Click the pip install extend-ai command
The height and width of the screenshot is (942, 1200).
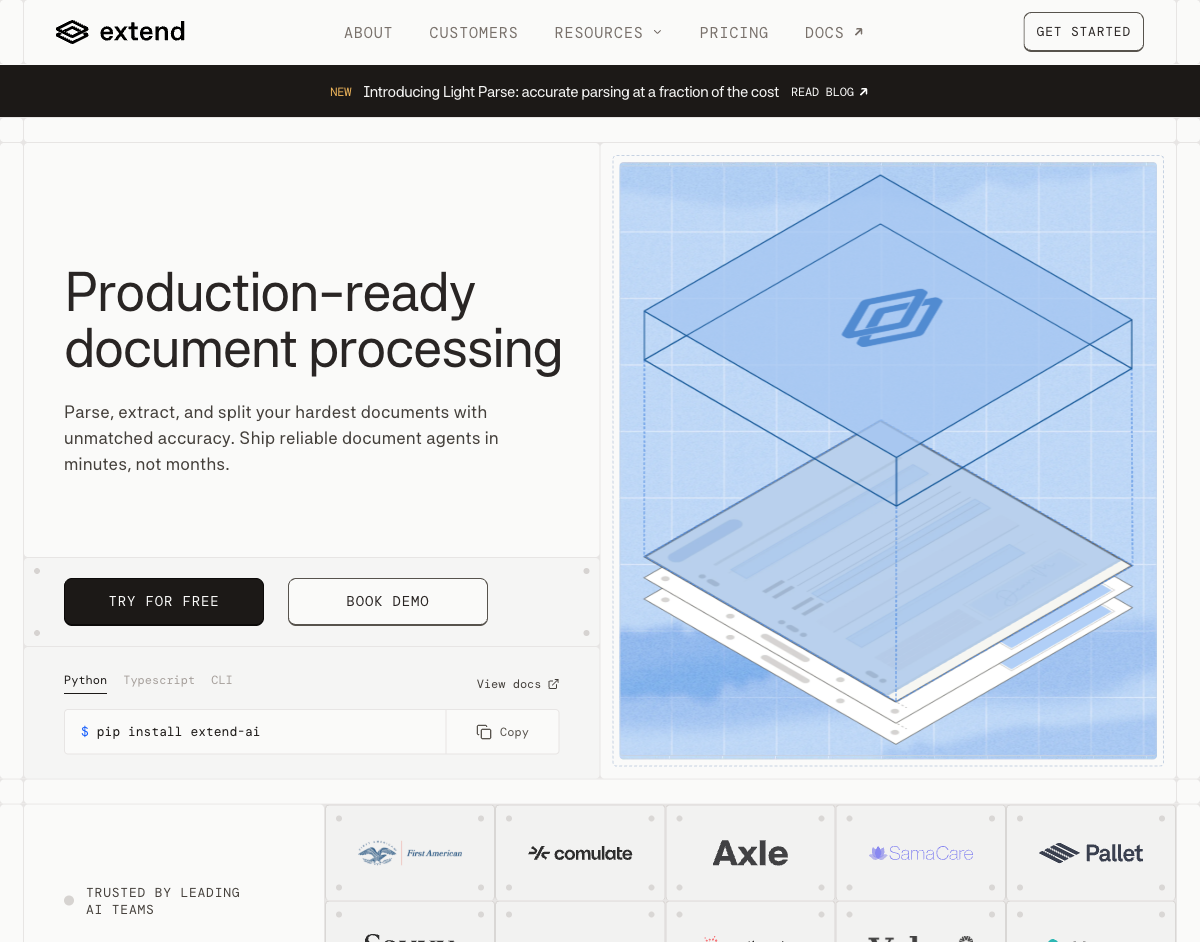[178, 732]
